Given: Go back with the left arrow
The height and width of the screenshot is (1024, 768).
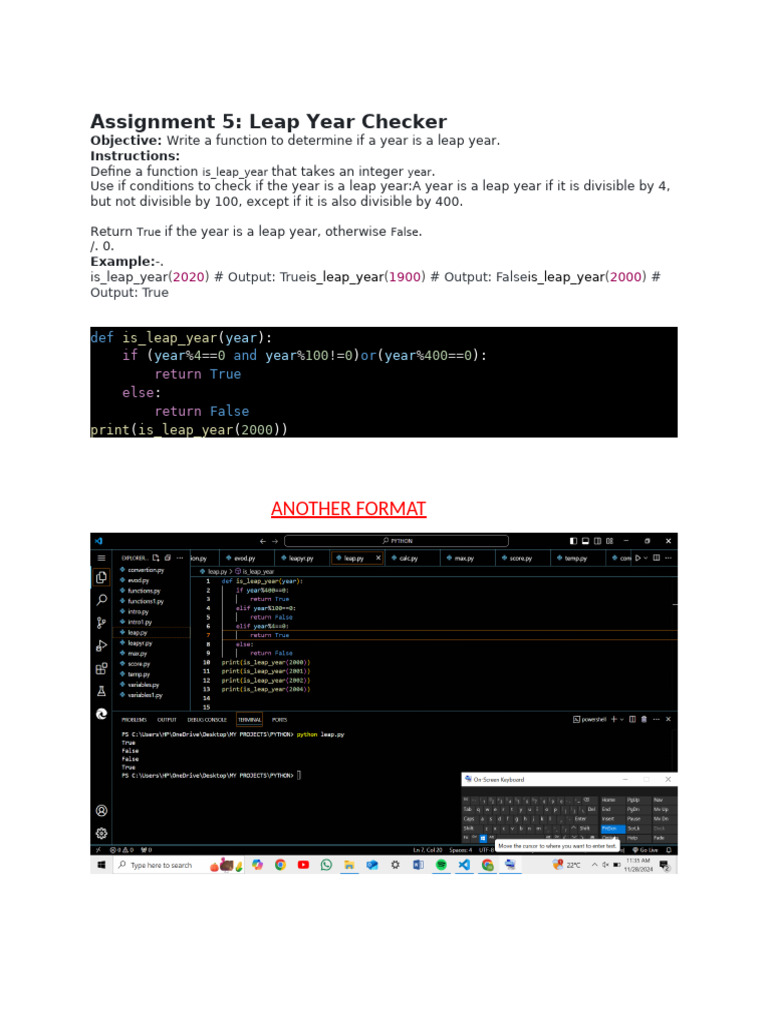Looking at the screenshot, I should (263, 541).
